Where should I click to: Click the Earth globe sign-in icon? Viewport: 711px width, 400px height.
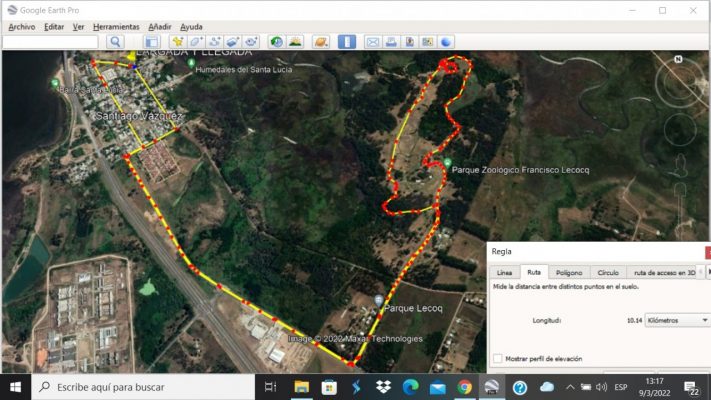pos(446,42)
